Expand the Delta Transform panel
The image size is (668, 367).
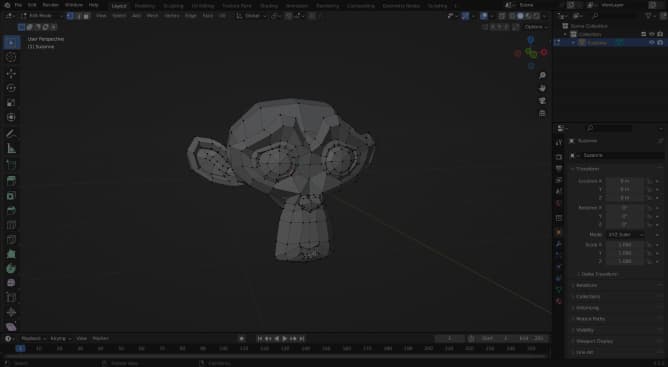(x=599, y=274)
